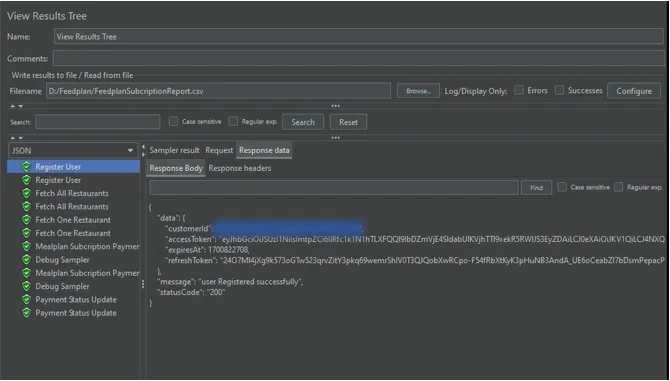Click the Browse... button
This screenshot has width=670, height=381.
pos(418,91)
